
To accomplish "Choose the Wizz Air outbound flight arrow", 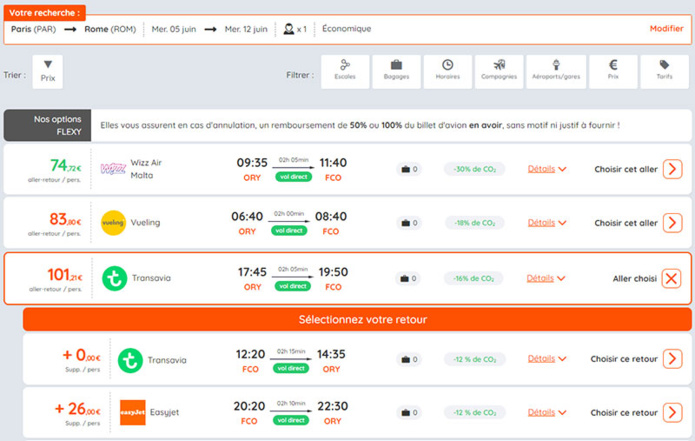I will point(672,169).
